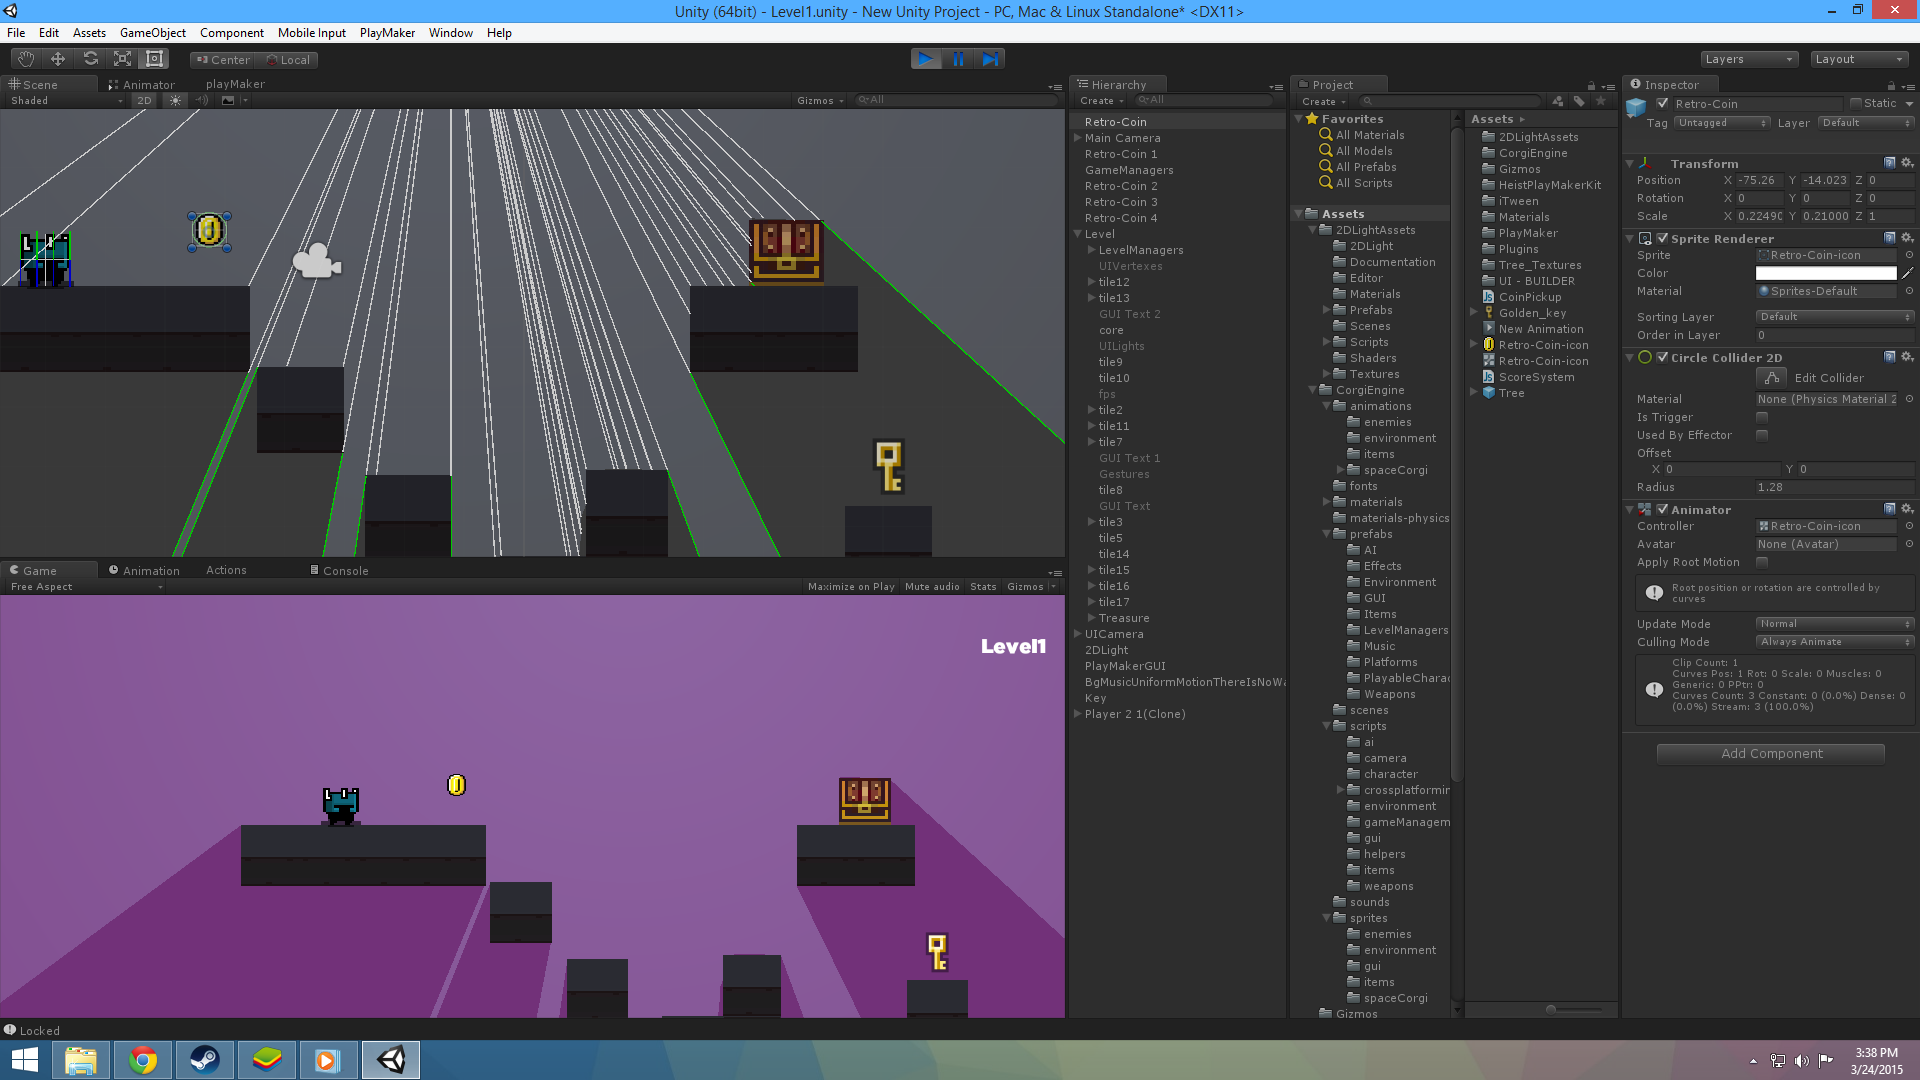Viewport: 1920px width, 1080px height.
Task: Switch to the Console tab
Action: [339, 570]
